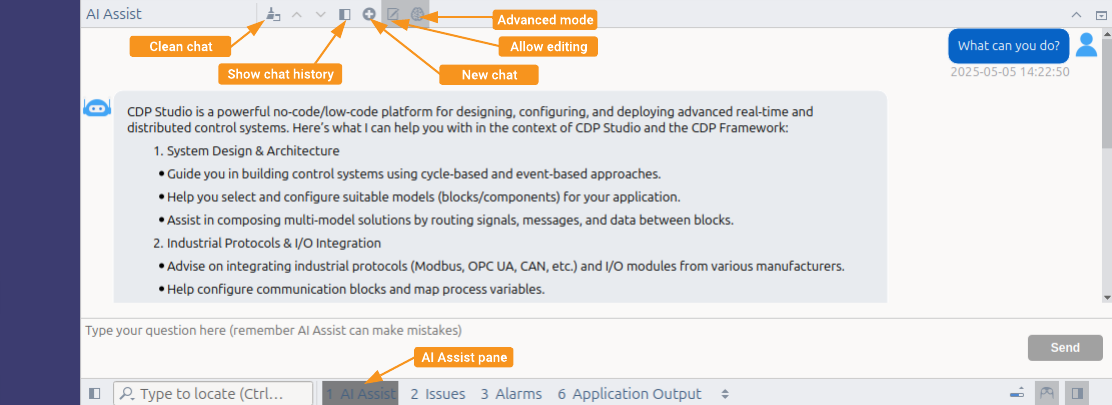This screenshot has height=405, width=1112.
Task: Switch to the Issues tab
Action: pyautogui.click(x=438, y=394)
